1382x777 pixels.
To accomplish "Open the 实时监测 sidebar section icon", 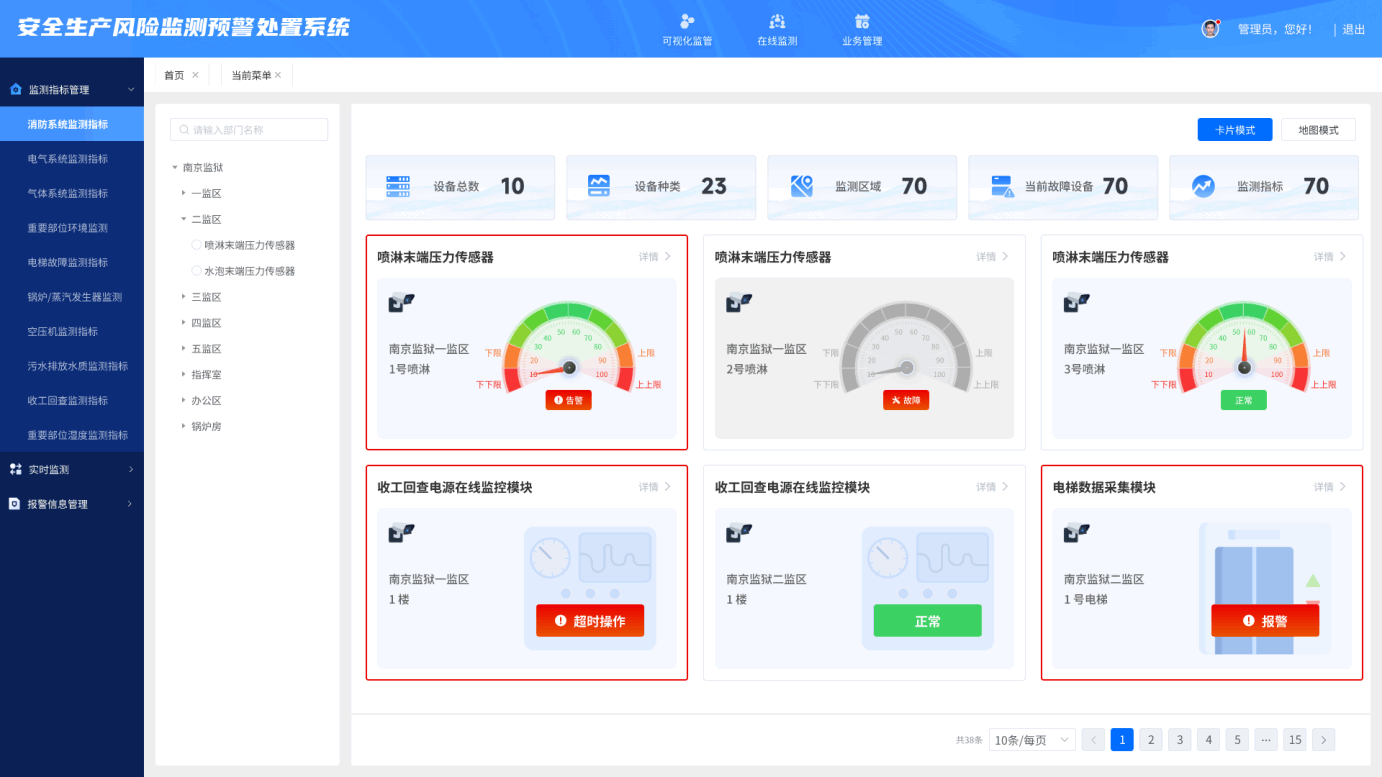I will [x=15, y=468].
